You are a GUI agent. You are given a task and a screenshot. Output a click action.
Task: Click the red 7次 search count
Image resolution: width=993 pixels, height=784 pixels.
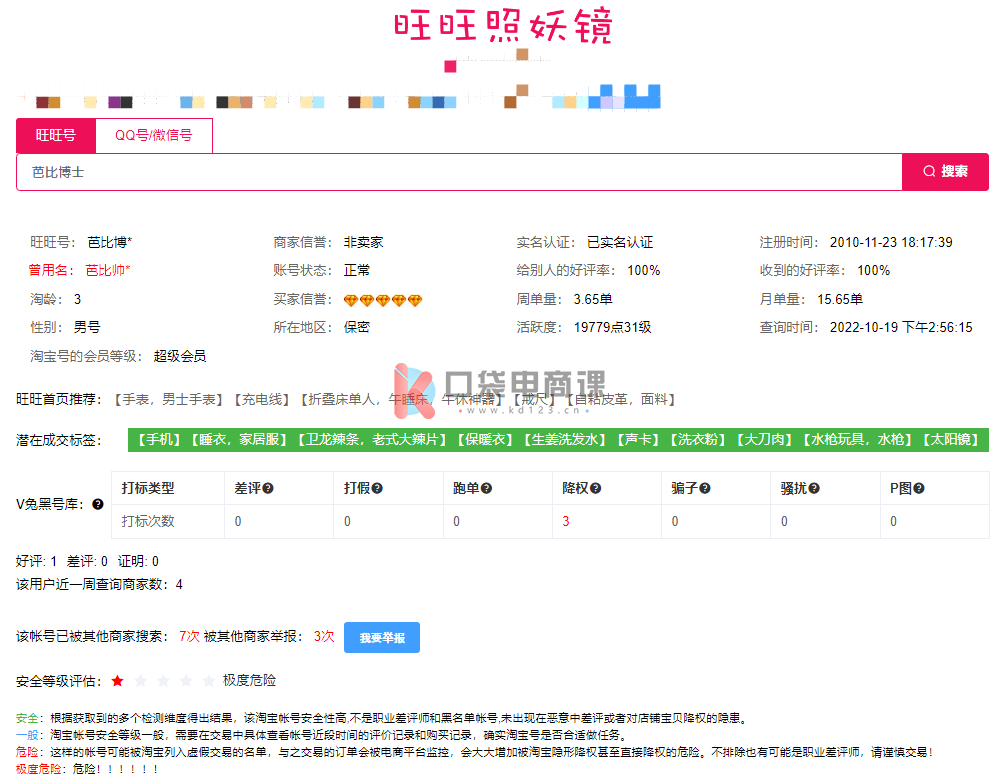click(x=189, y=636)
